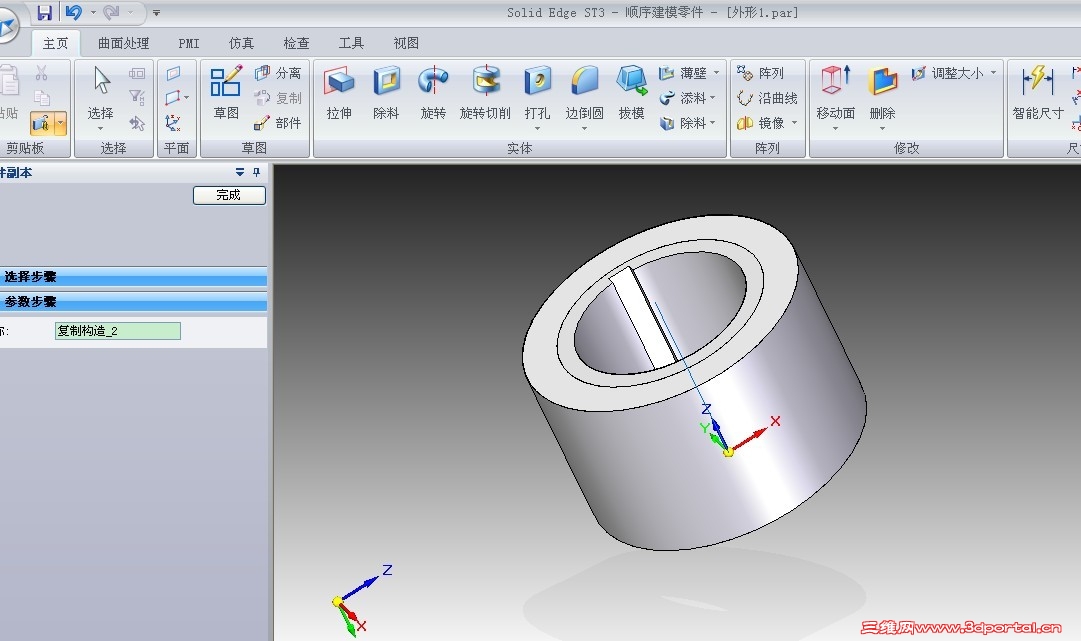The width and height of the screenshot is (1081, 641).
Task: Click the X axis of the model triad
Action: coord(753,437)
